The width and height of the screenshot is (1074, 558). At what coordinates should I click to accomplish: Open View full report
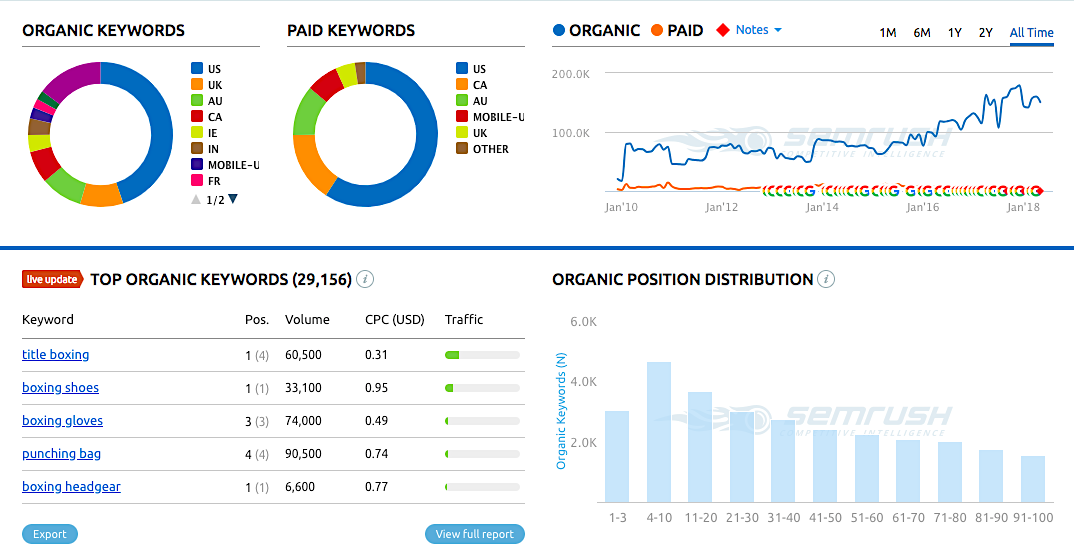pyautogui.click(x=474, y=534)
